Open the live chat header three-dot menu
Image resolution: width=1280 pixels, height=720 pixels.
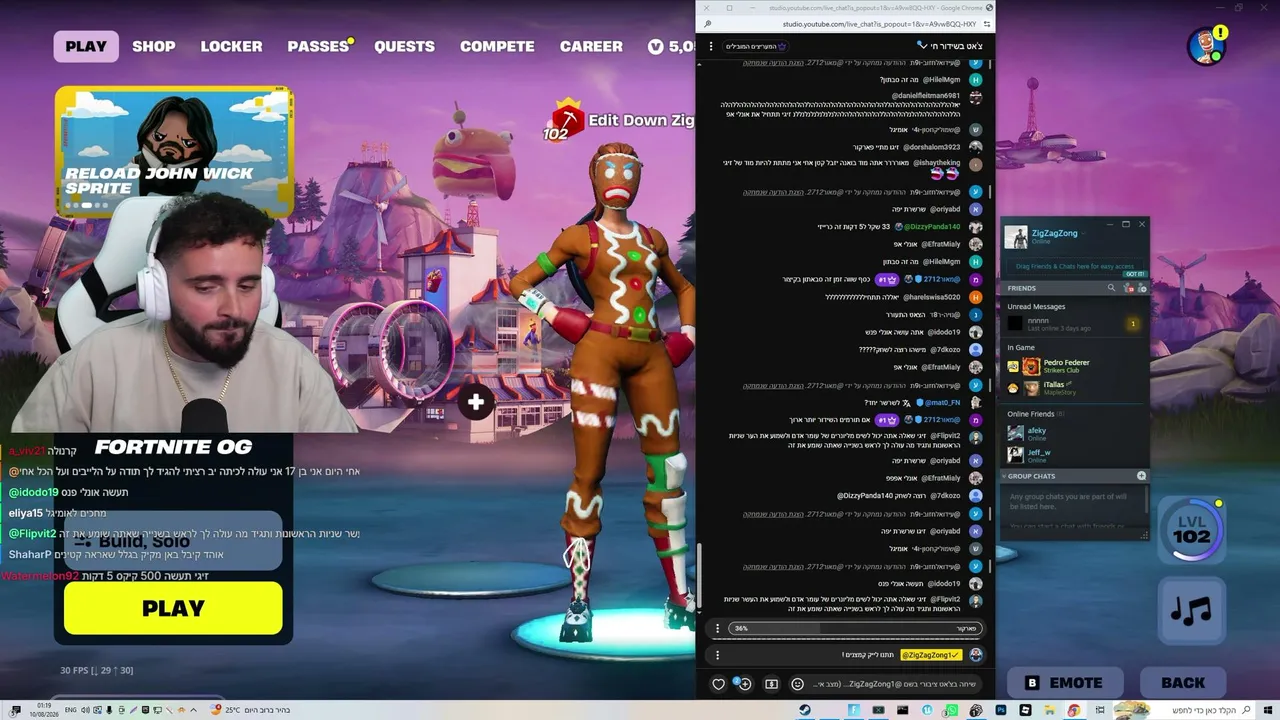coord(711,46)
